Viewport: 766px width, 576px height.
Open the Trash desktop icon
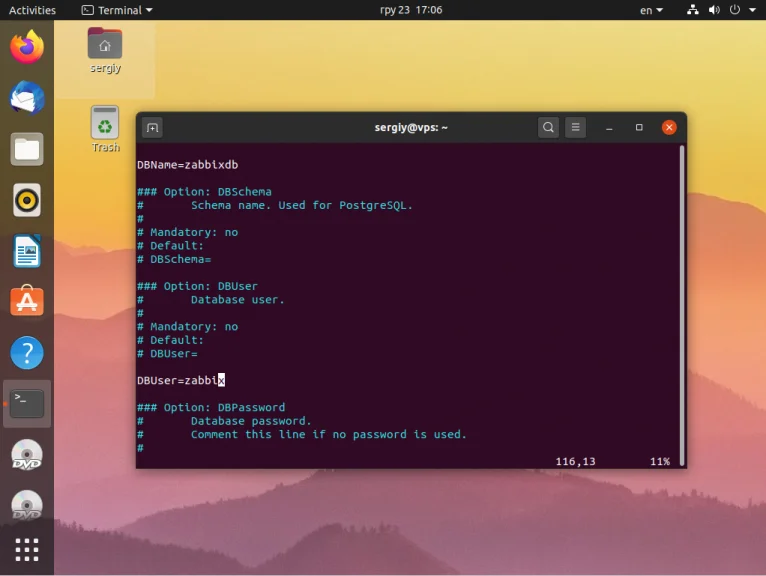click(105, 129)
